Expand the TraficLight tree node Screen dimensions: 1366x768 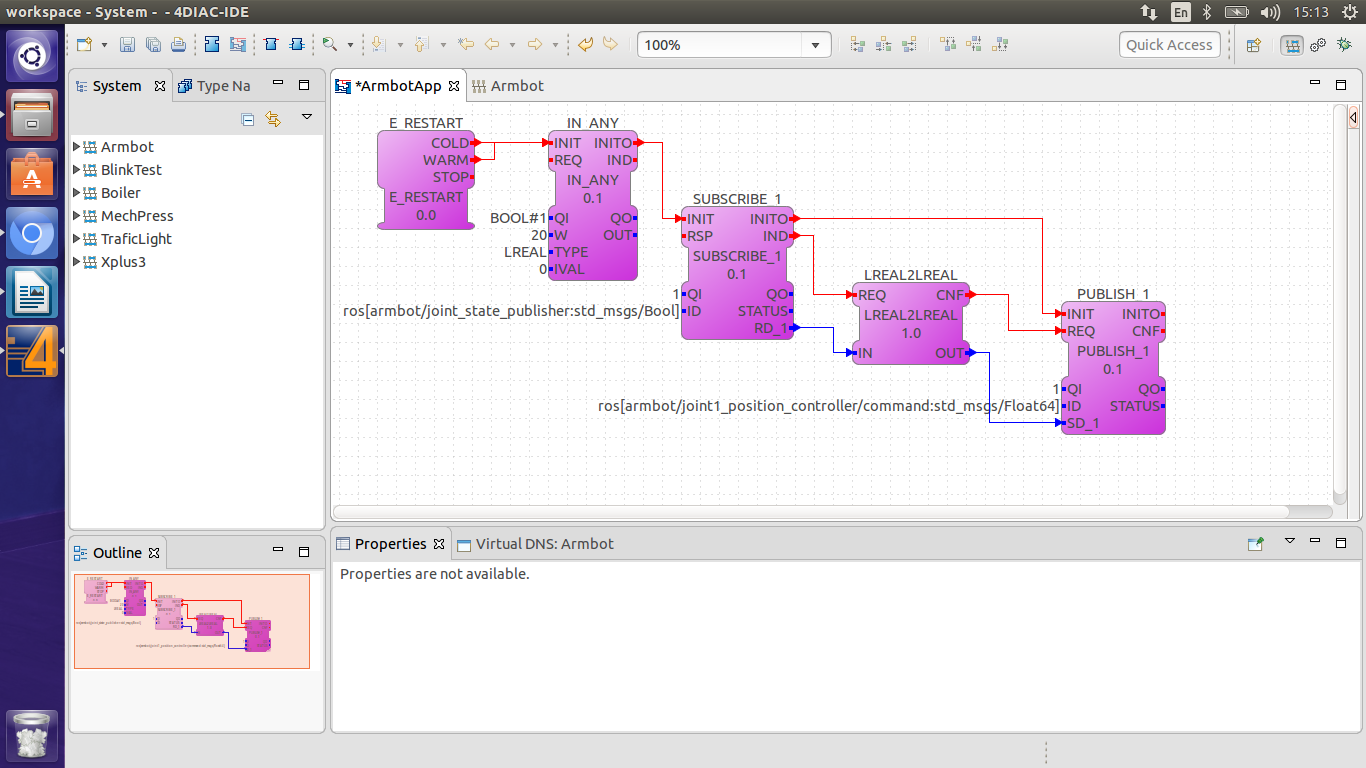77,239
